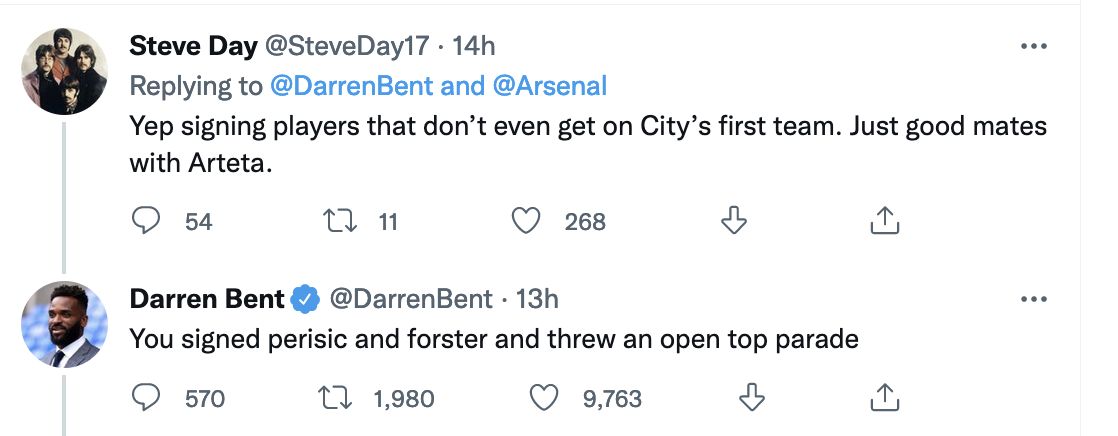The width and height of the screenshot is (1118, 436).
Task: Like Darren Bent's tweet with 9,763 likes
Action: (x=545, y=398)
